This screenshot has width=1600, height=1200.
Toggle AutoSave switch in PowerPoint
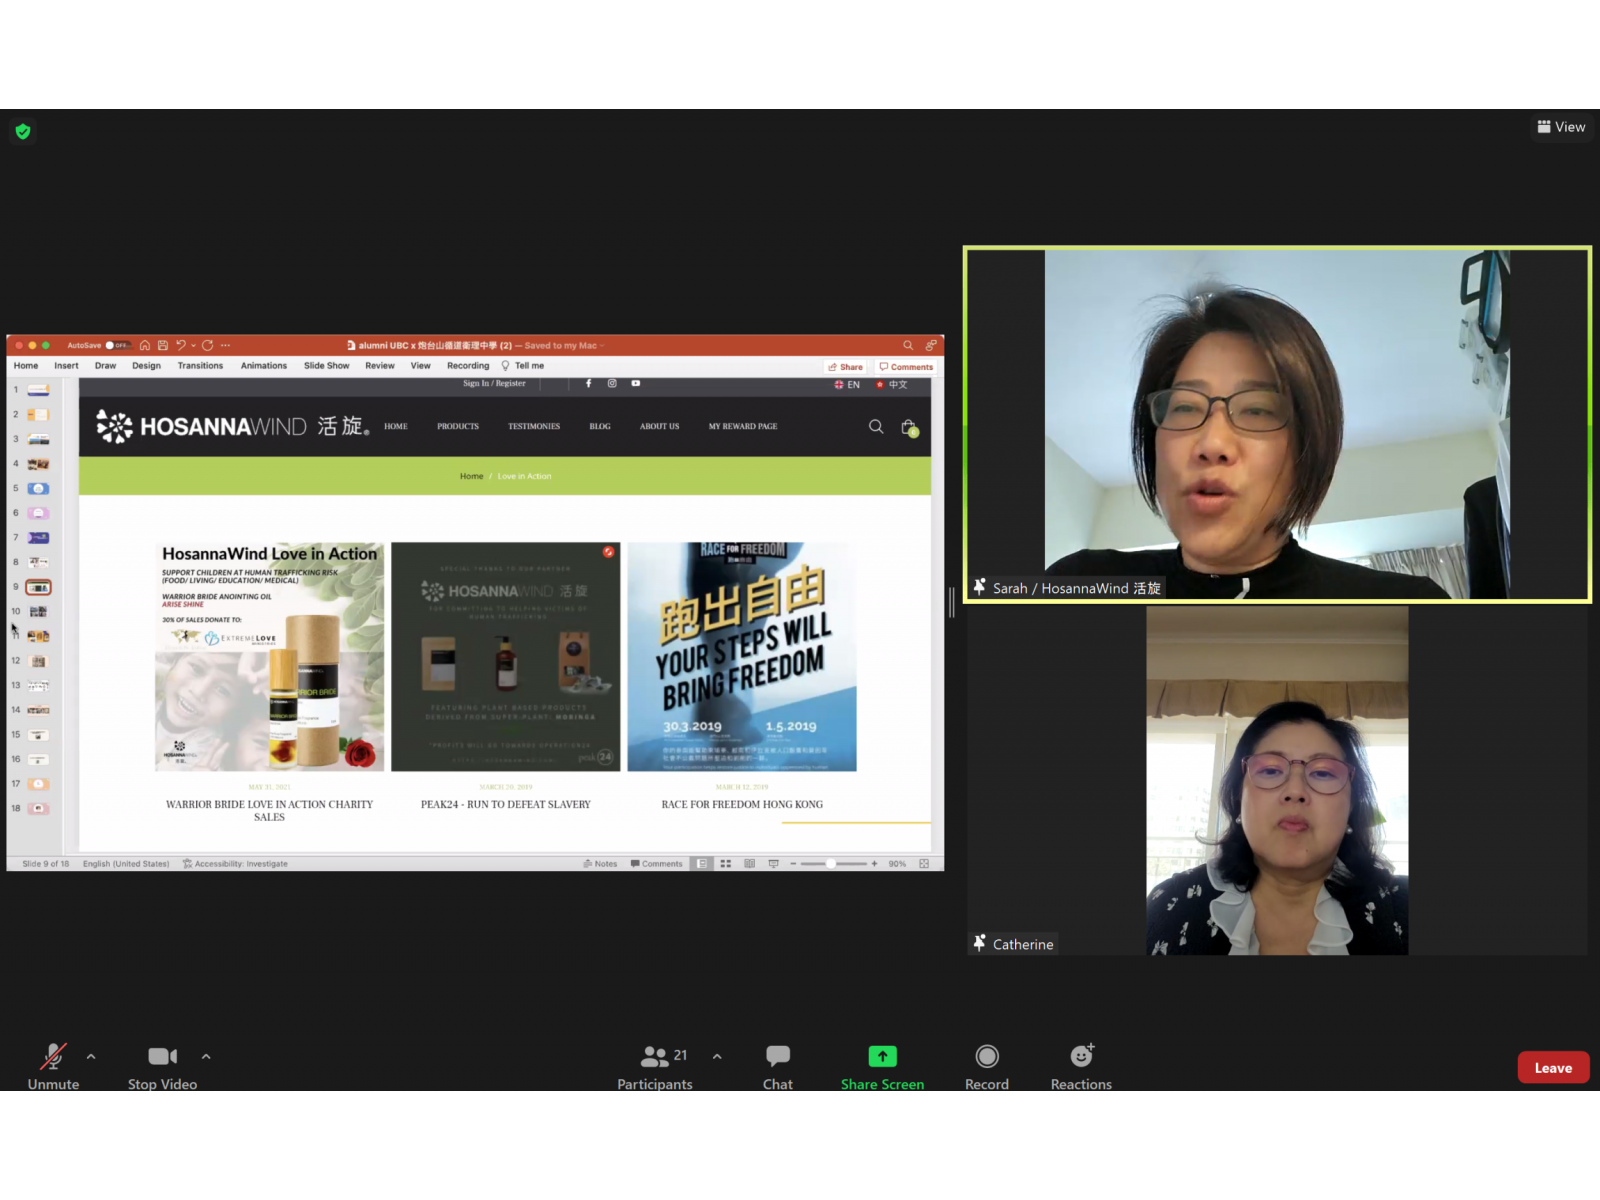pyautogui.click(x=116, y=345)
